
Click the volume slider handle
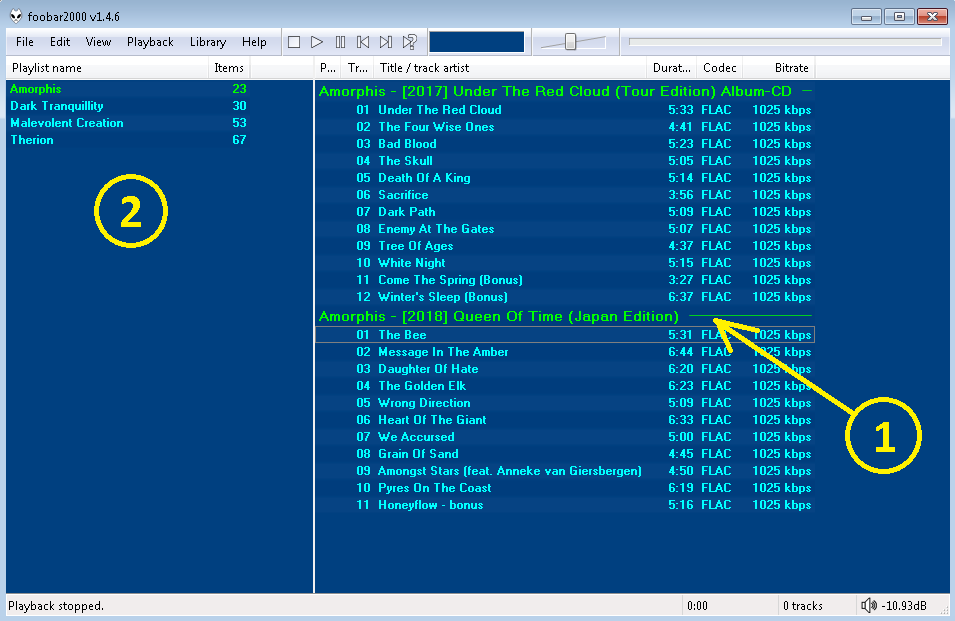coord(571,42)
